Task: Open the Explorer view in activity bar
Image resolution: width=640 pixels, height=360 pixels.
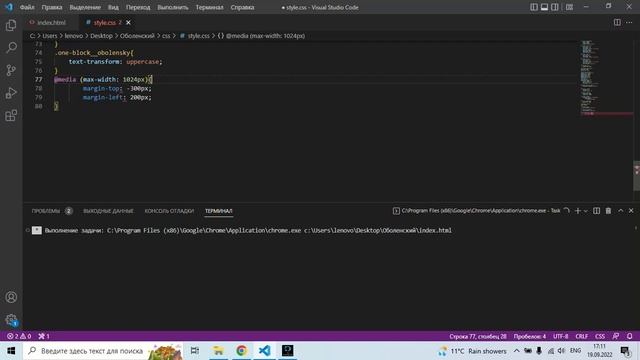Action: (11, 25)
